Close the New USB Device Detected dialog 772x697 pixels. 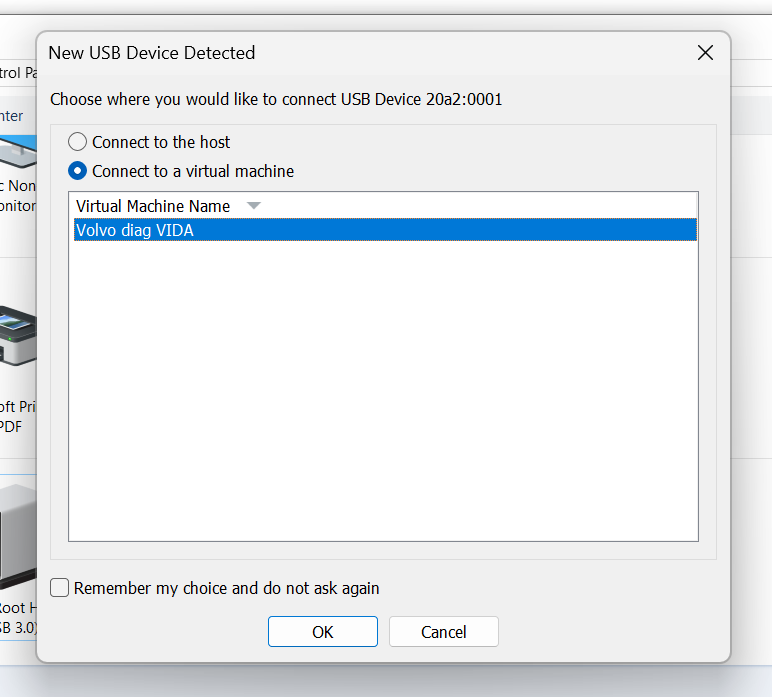coord(705,53)
